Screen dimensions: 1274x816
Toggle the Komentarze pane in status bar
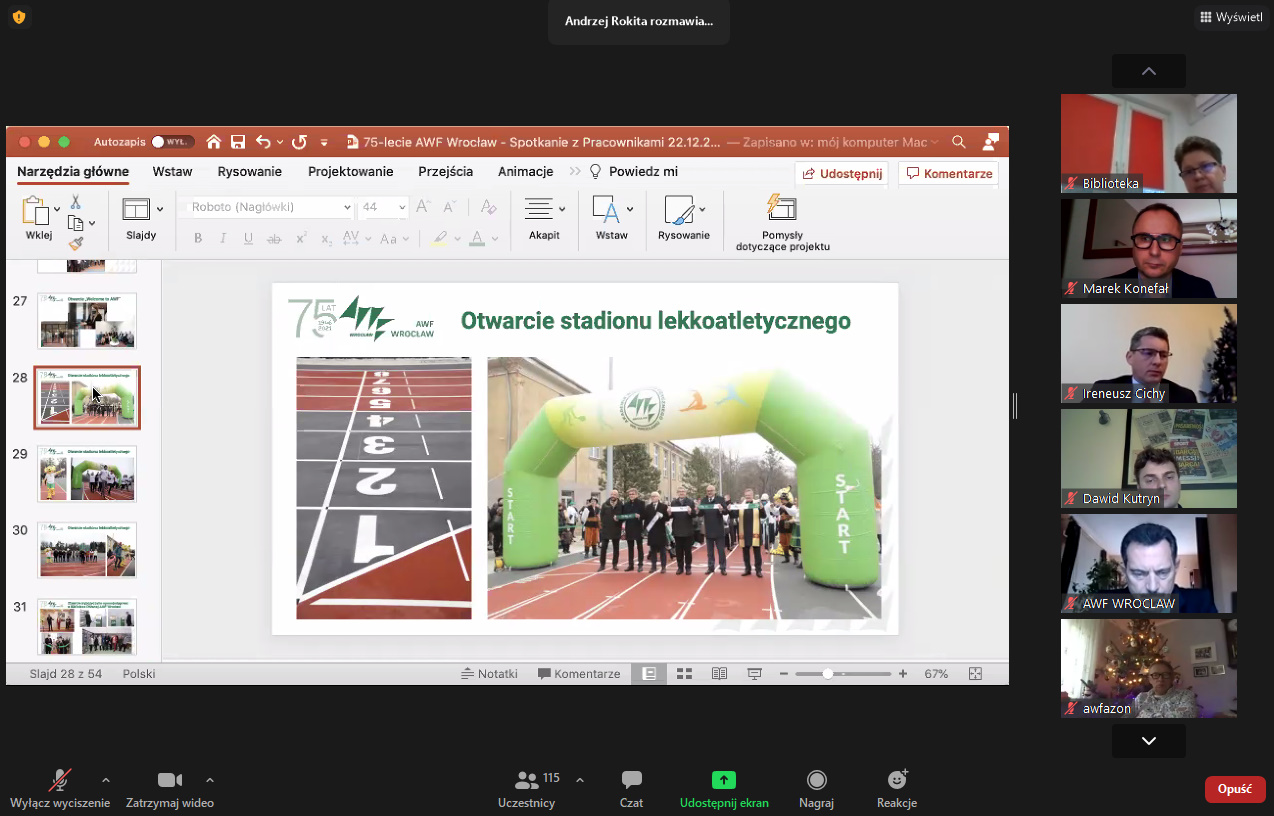click(579, 674)
